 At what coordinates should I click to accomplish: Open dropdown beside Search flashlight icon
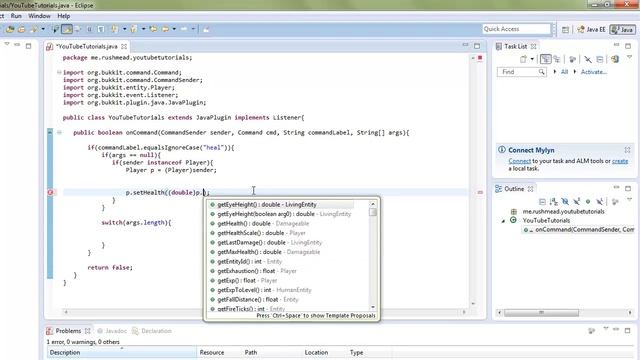point(43,29)
